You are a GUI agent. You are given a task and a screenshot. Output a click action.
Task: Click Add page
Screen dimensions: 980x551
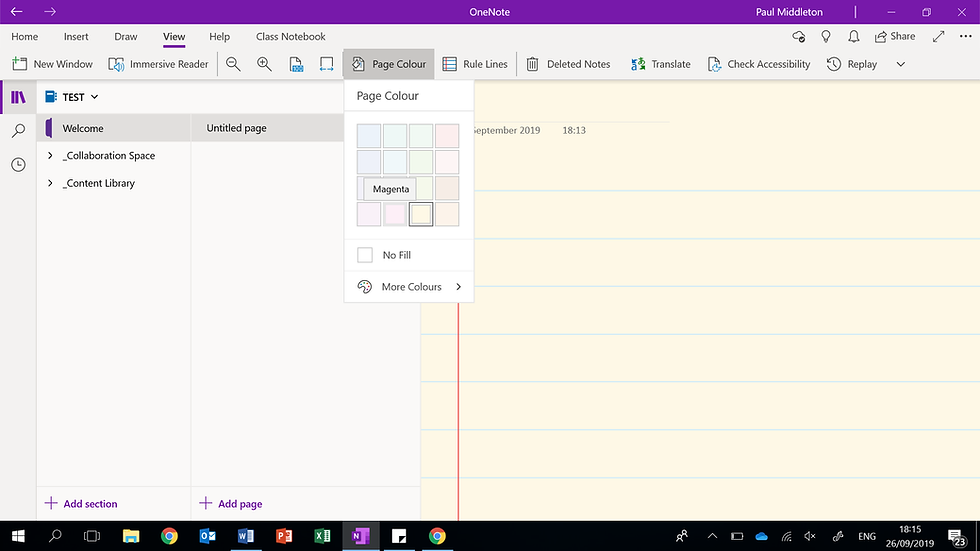point(231,504)
